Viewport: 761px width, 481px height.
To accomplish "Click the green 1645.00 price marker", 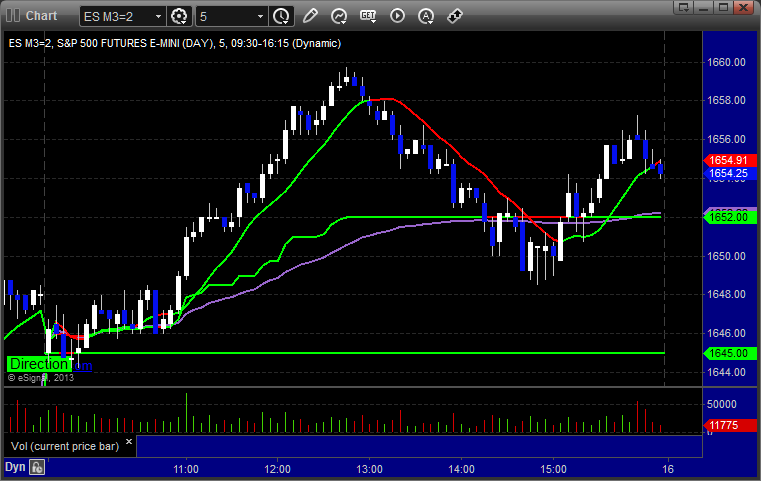I will [x=728, y=353].
